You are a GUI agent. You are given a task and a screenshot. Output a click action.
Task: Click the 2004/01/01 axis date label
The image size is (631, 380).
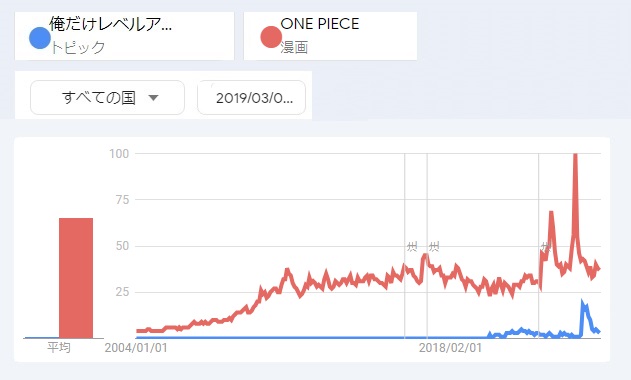point(136,348)
